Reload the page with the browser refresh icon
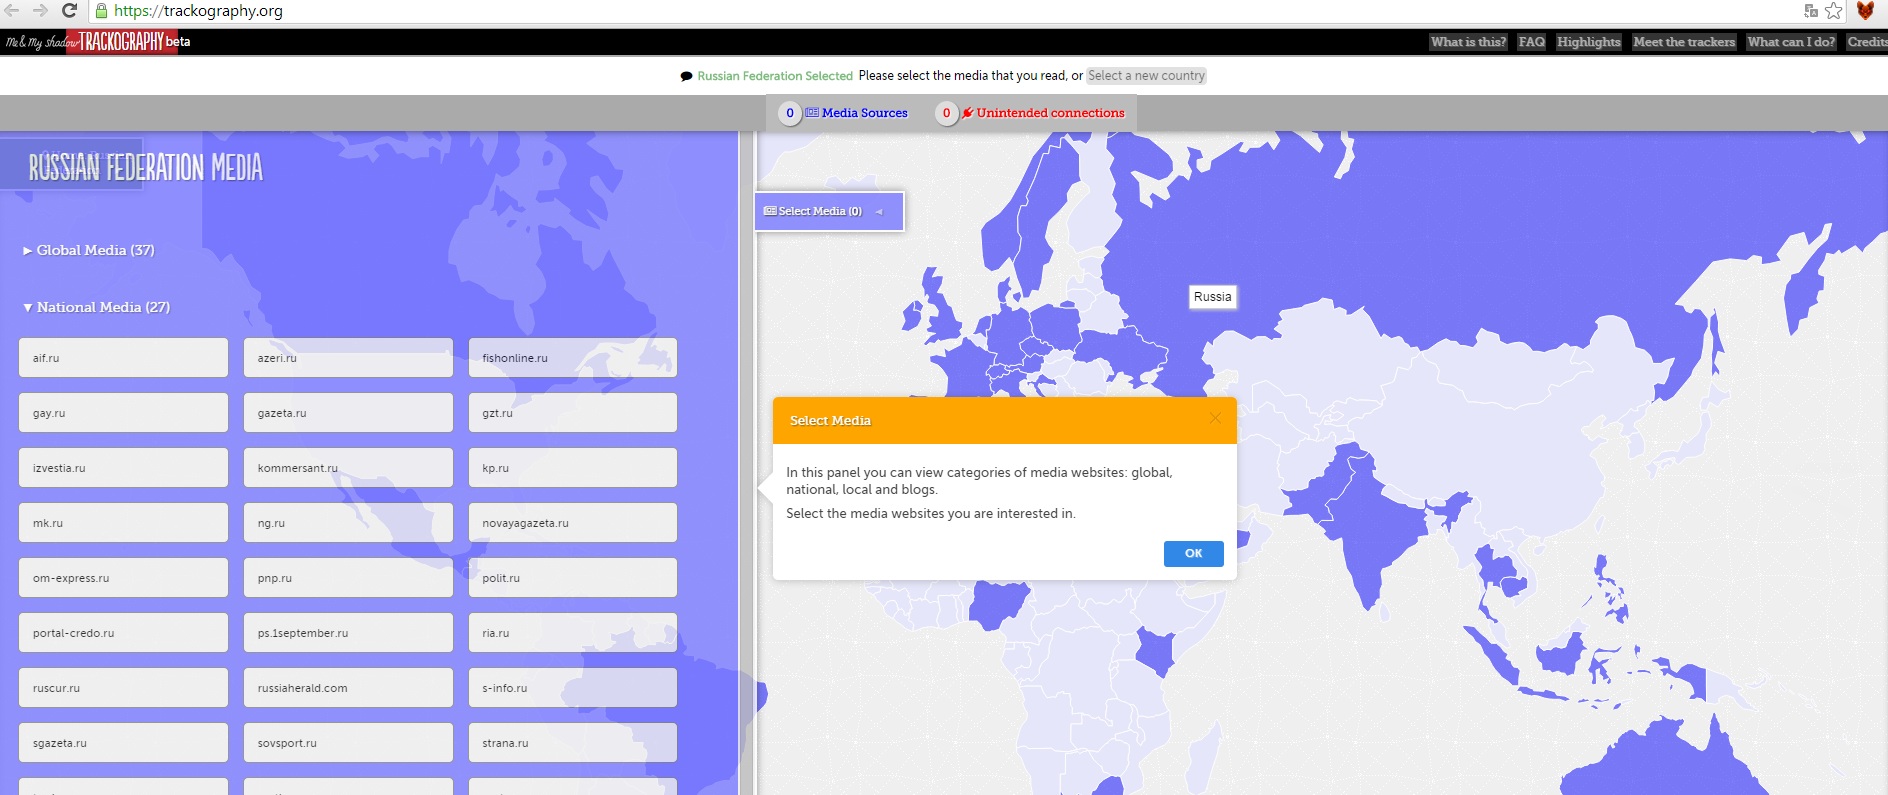The image size is (1888, 795). pyautogui.click(x=70, y=10)
